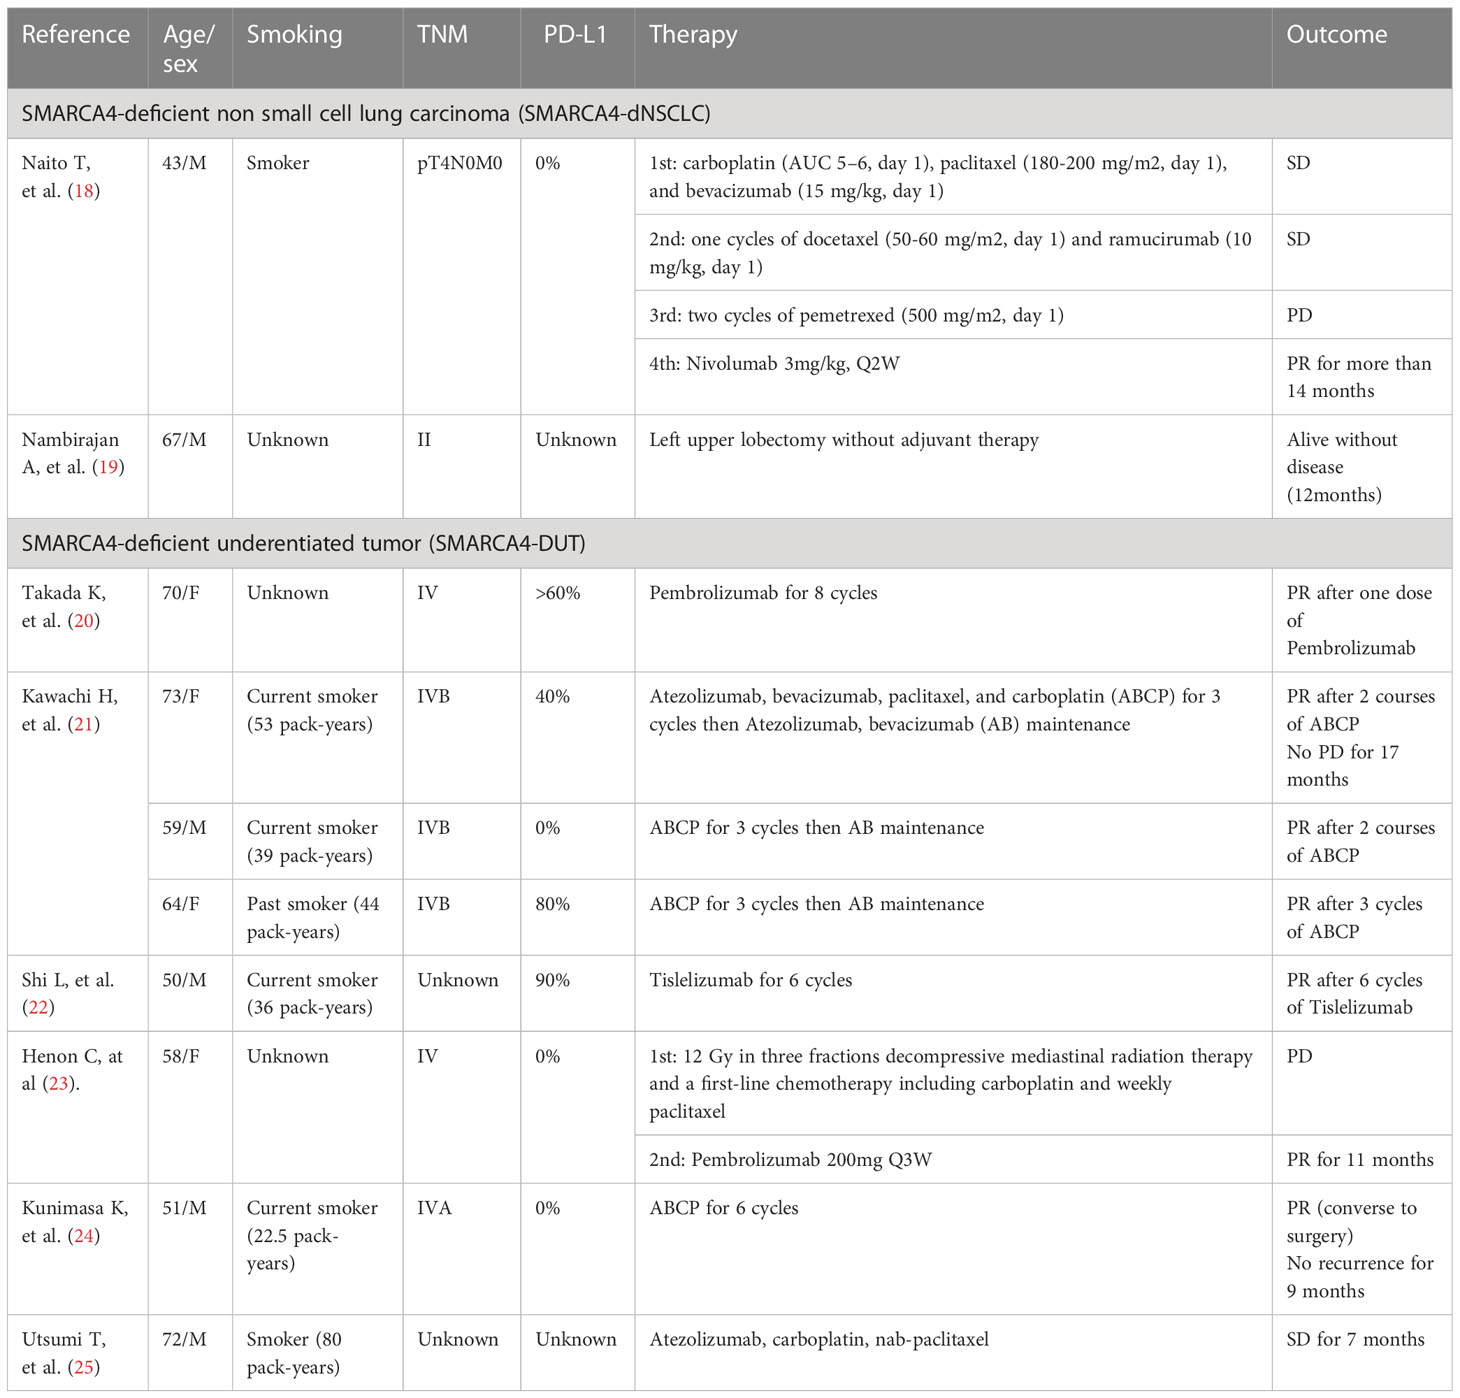Click the 2nd docetaxel and ramucirumab therapy cell
Screen dimensions: 1460x1398
(953, 253)
